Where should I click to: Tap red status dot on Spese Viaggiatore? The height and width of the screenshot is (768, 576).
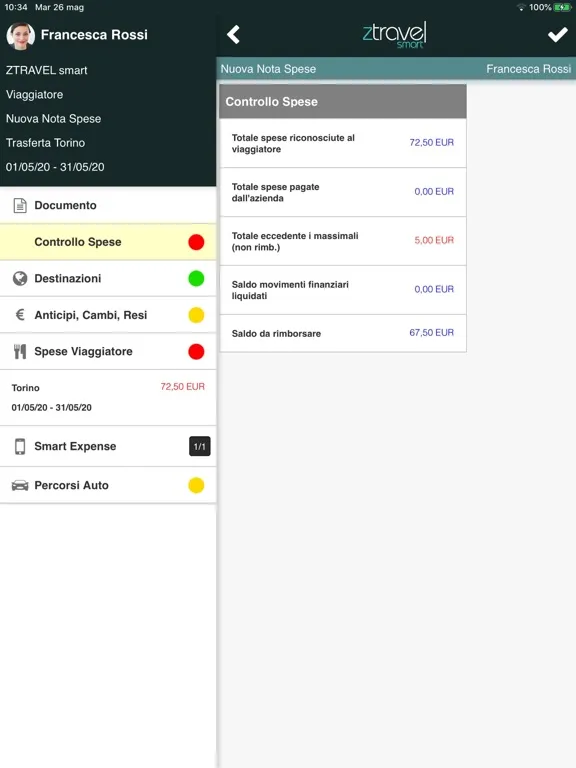pyautogui.click(x=196, y=351)
